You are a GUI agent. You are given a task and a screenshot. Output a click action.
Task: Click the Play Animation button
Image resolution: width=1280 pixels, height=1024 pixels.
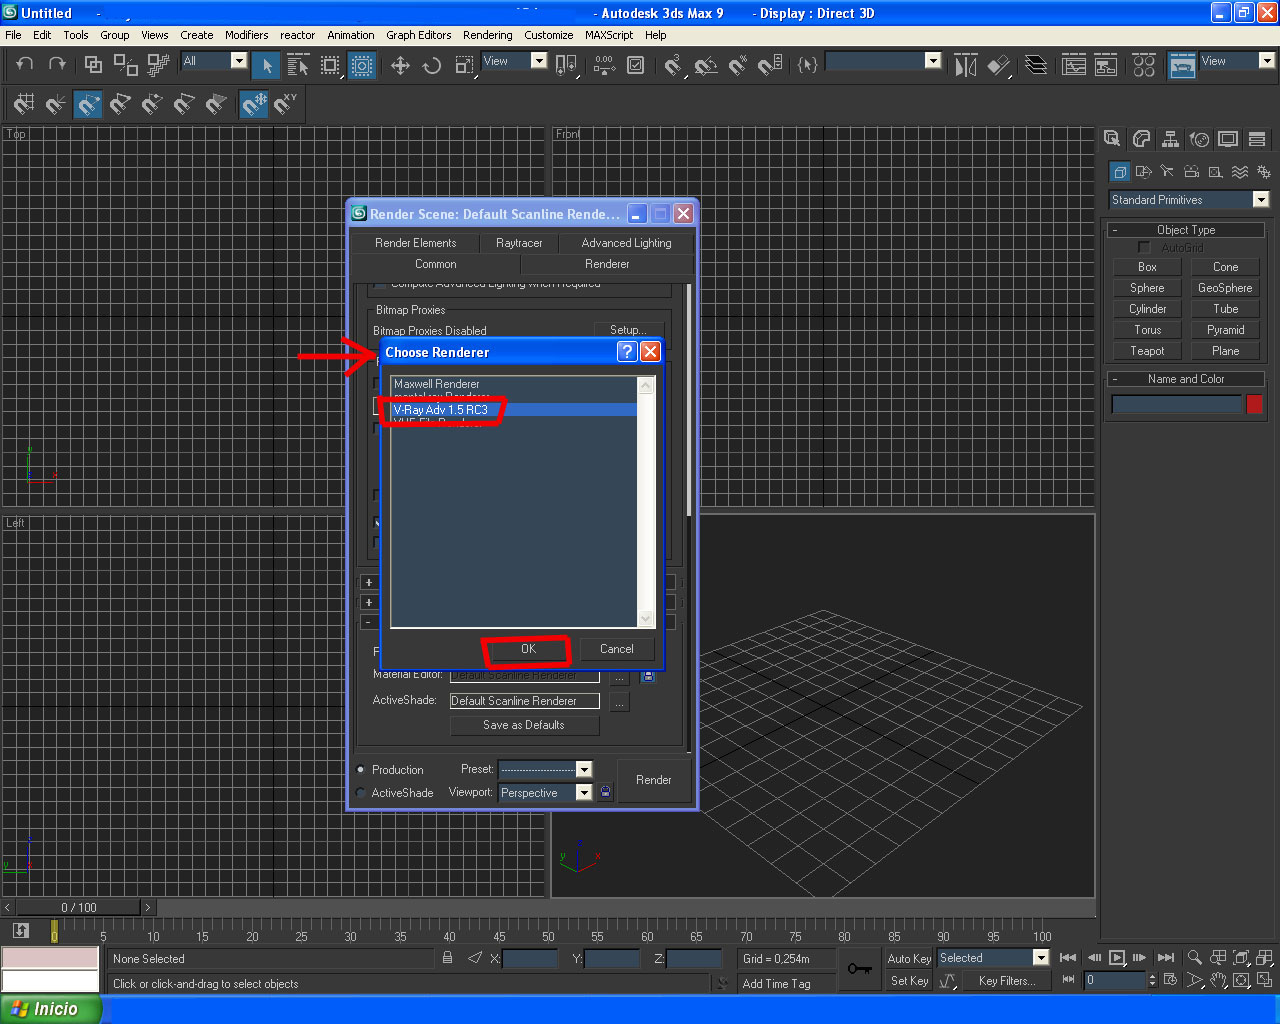[1117, 958]
